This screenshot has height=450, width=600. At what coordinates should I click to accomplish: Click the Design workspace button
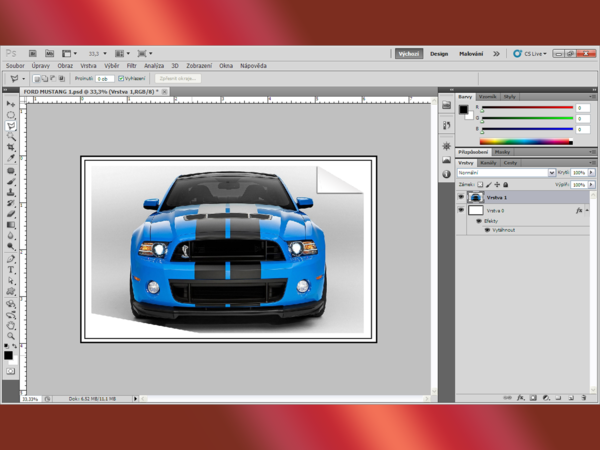[x=439, y=54]
